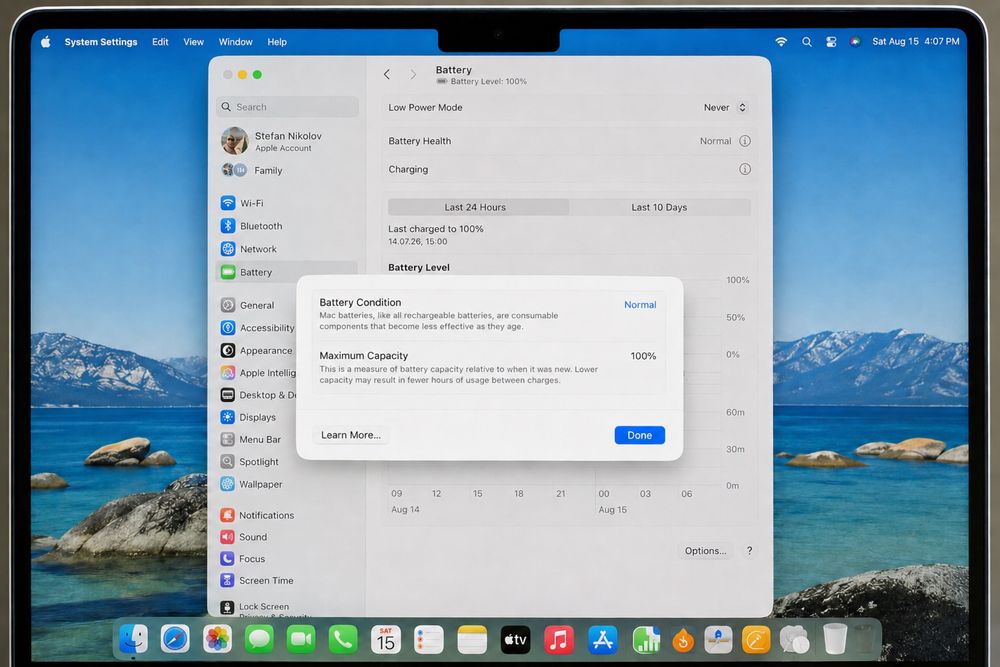Open Reminders from the Dock
The height and width of the screenshot is (667, 1000).
[429, 638]
